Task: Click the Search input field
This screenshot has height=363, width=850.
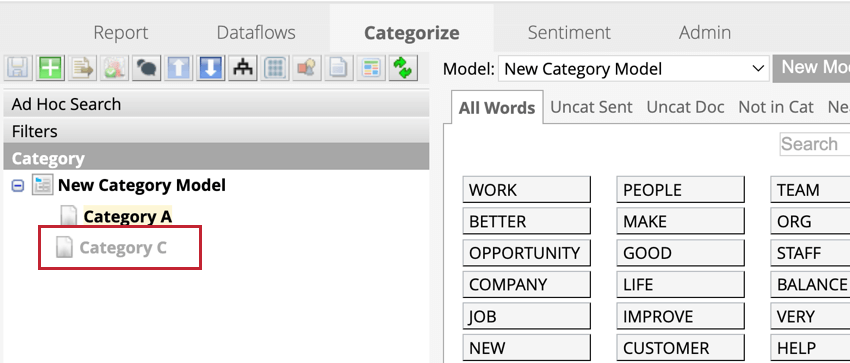Action: coord(814,144)
